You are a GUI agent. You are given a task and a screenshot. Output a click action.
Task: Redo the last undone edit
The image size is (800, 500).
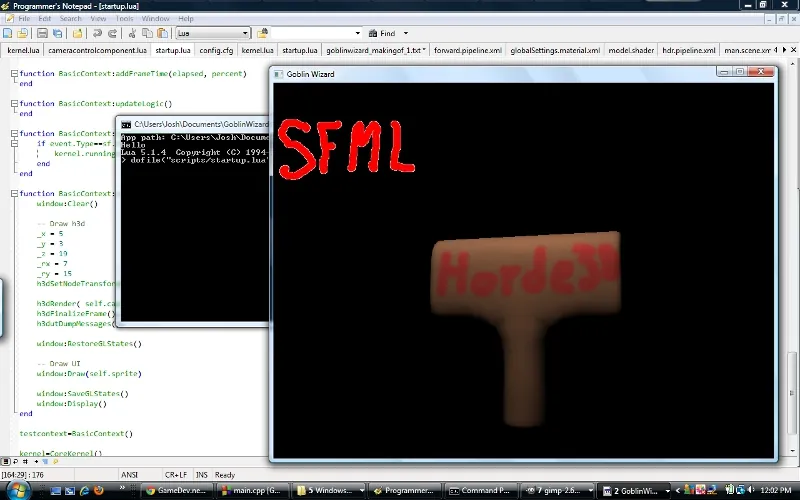pyautogui.click(x=112, y=33)
